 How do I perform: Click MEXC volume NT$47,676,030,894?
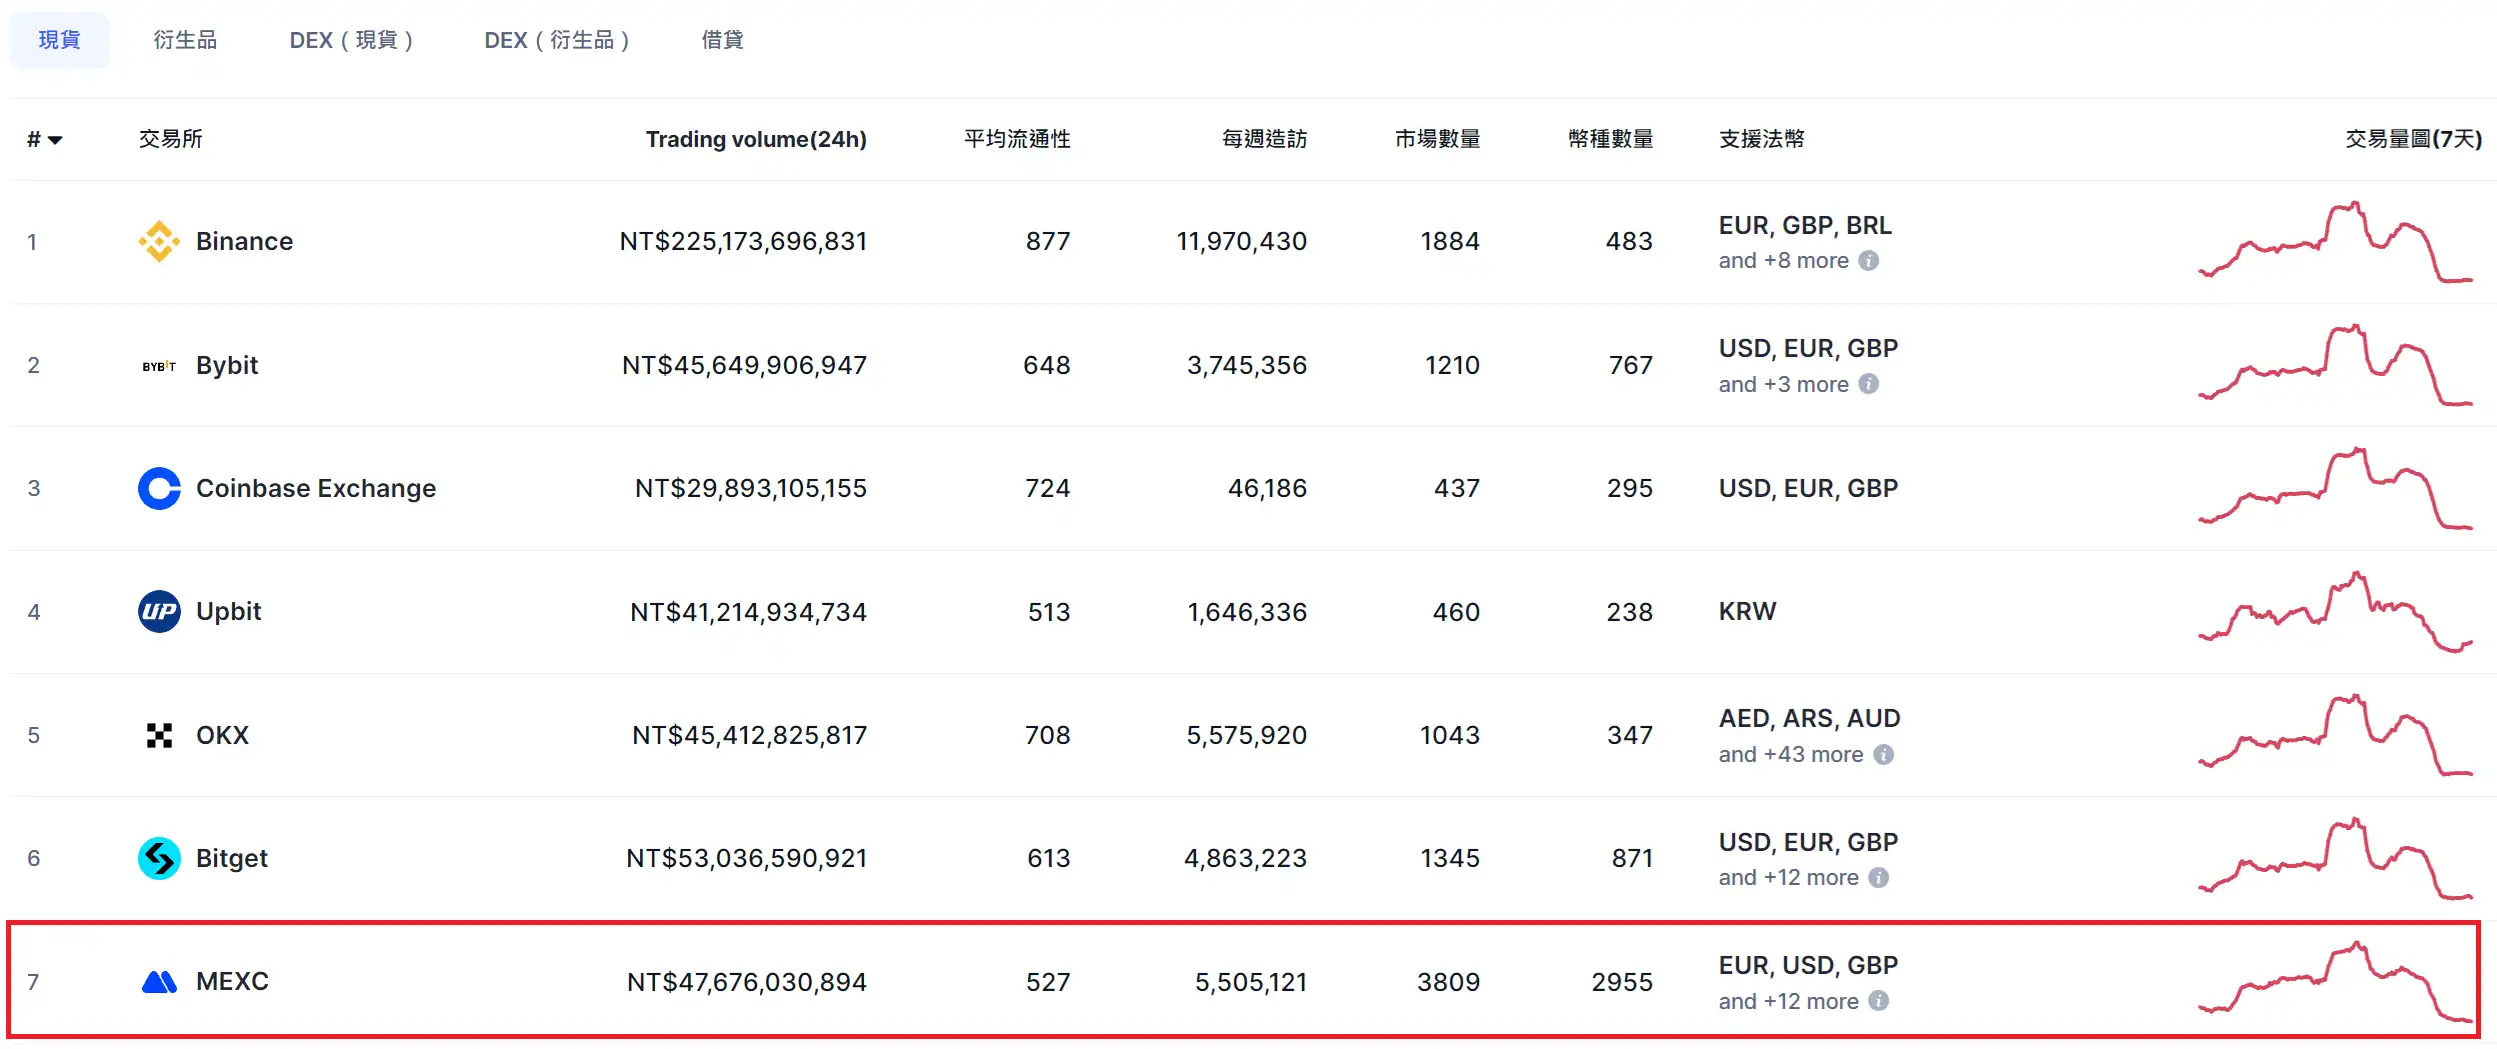pyautogui.click(x=746, y=982)
